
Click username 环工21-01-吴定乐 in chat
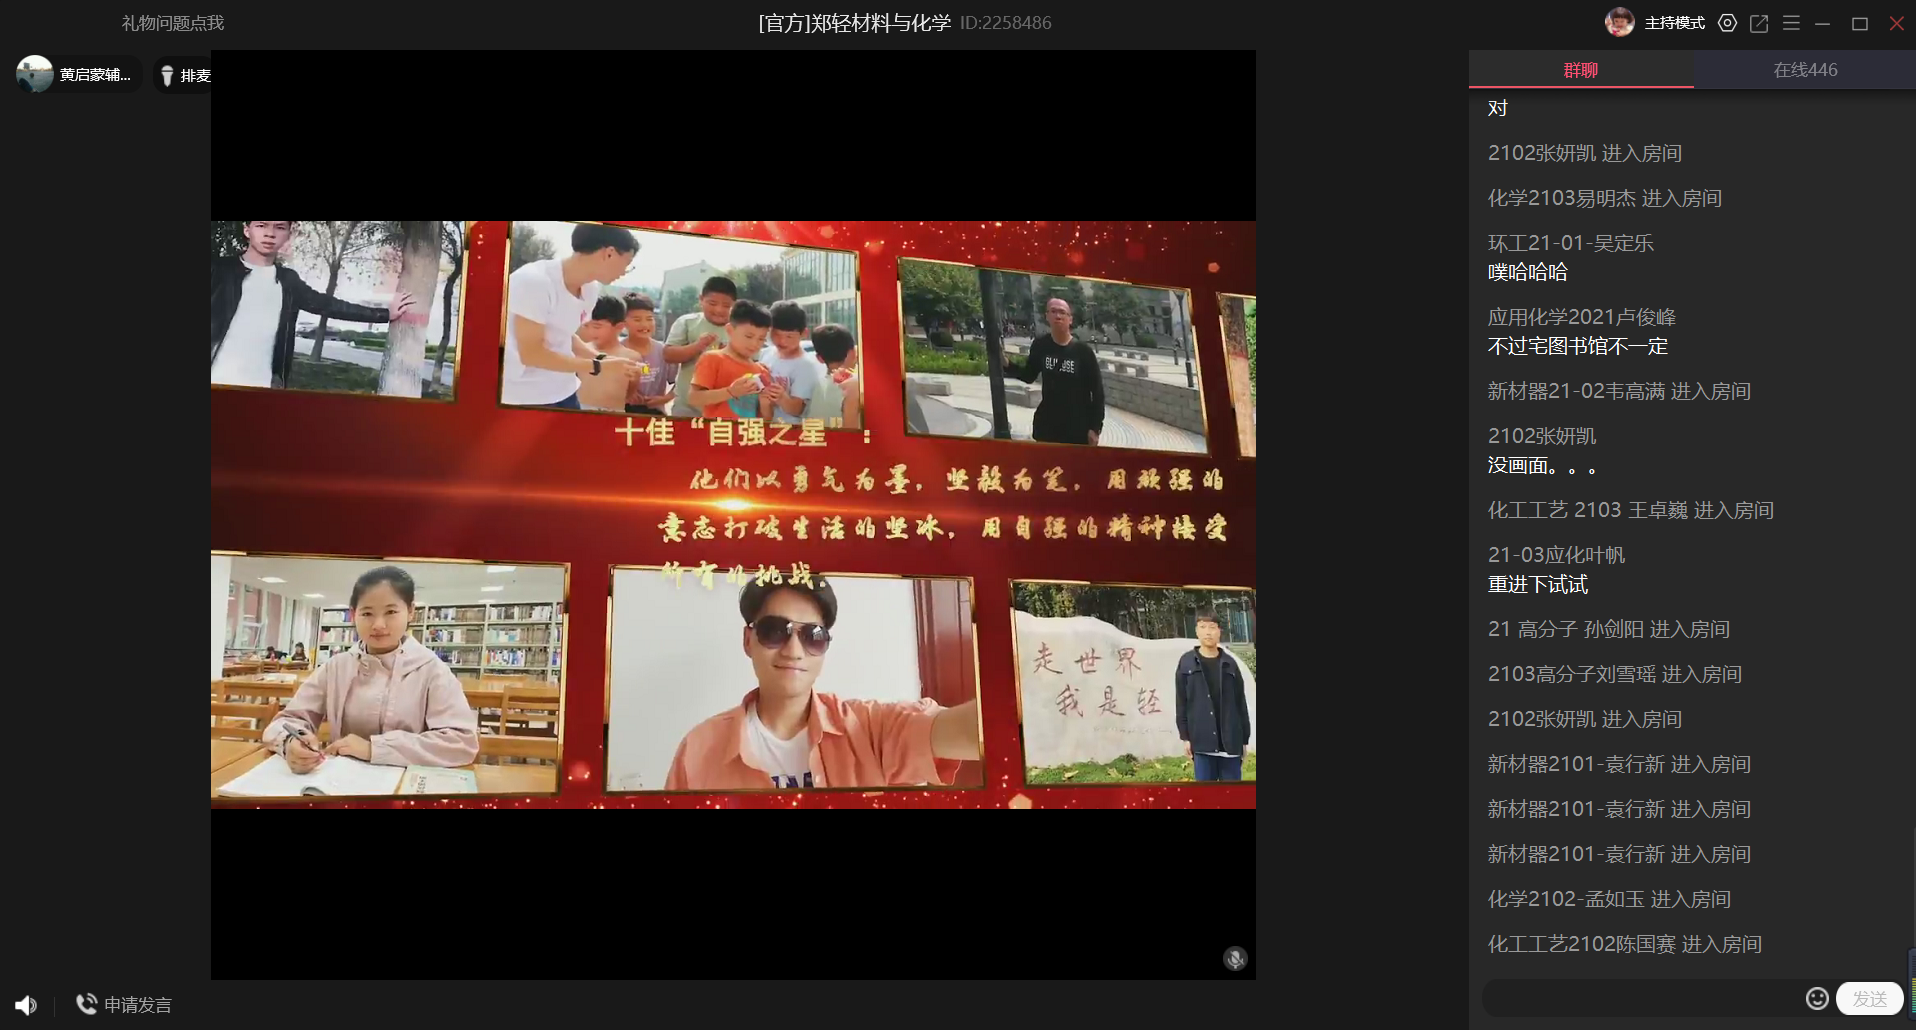[x=1570, y=243]
